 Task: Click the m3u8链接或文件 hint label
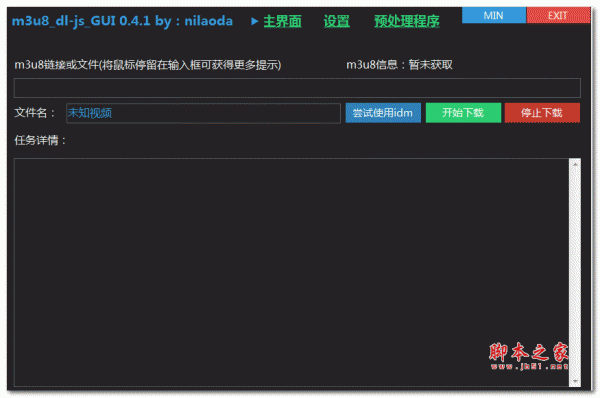[x=148, y=65]
